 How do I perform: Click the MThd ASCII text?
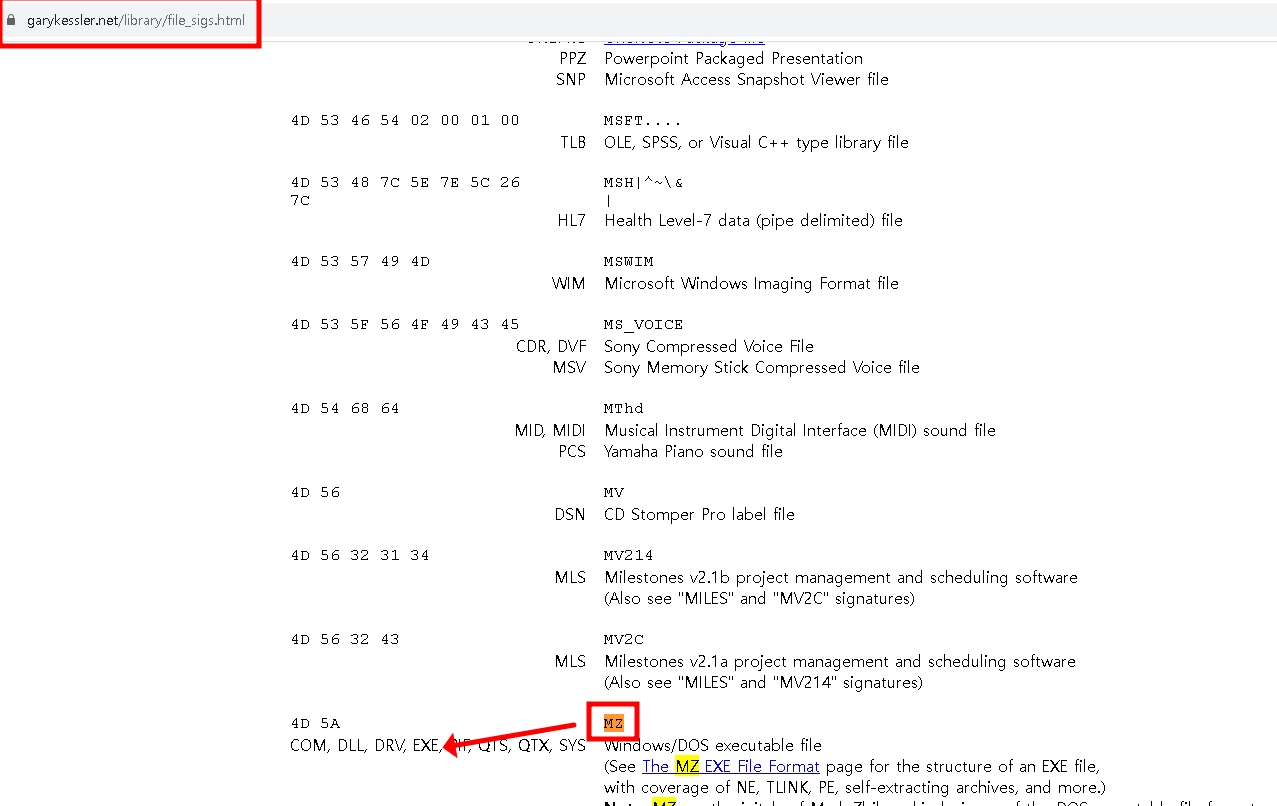(x=623, y=409)
